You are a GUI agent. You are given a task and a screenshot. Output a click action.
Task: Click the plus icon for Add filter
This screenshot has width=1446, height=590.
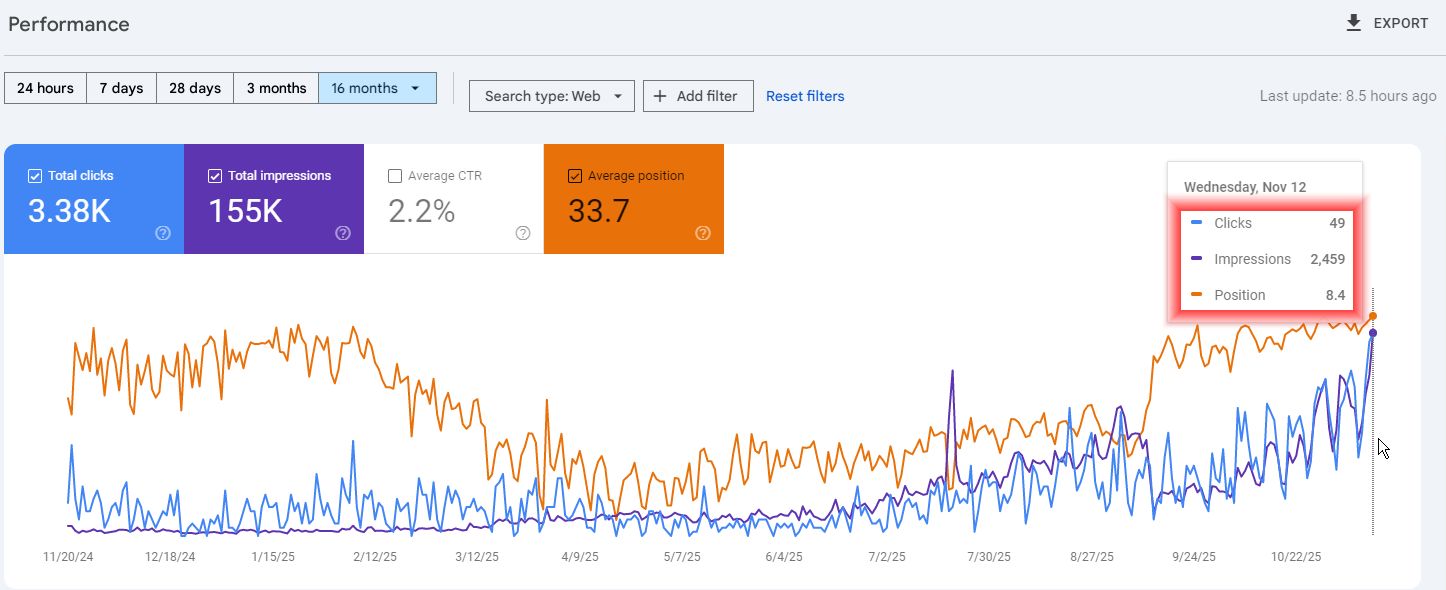[660, 96]
